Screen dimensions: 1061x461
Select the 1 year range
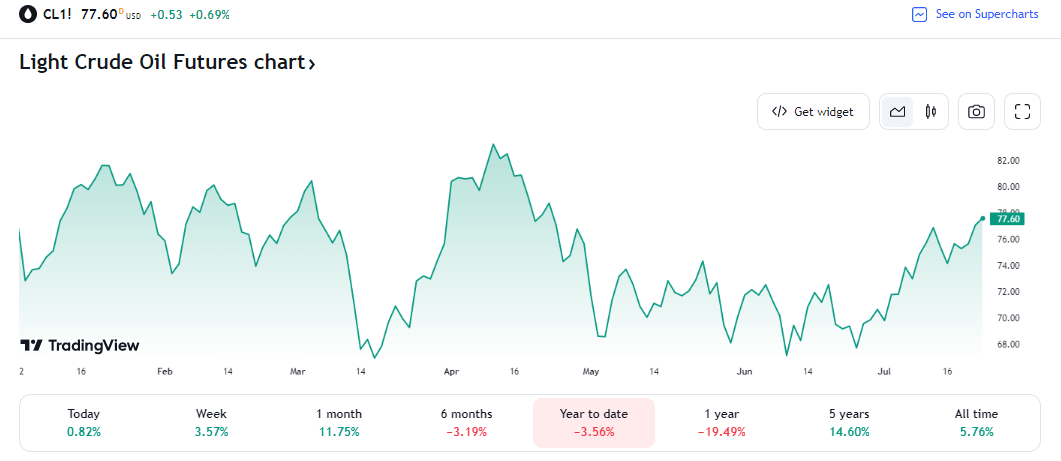click(x=721, y=422)
